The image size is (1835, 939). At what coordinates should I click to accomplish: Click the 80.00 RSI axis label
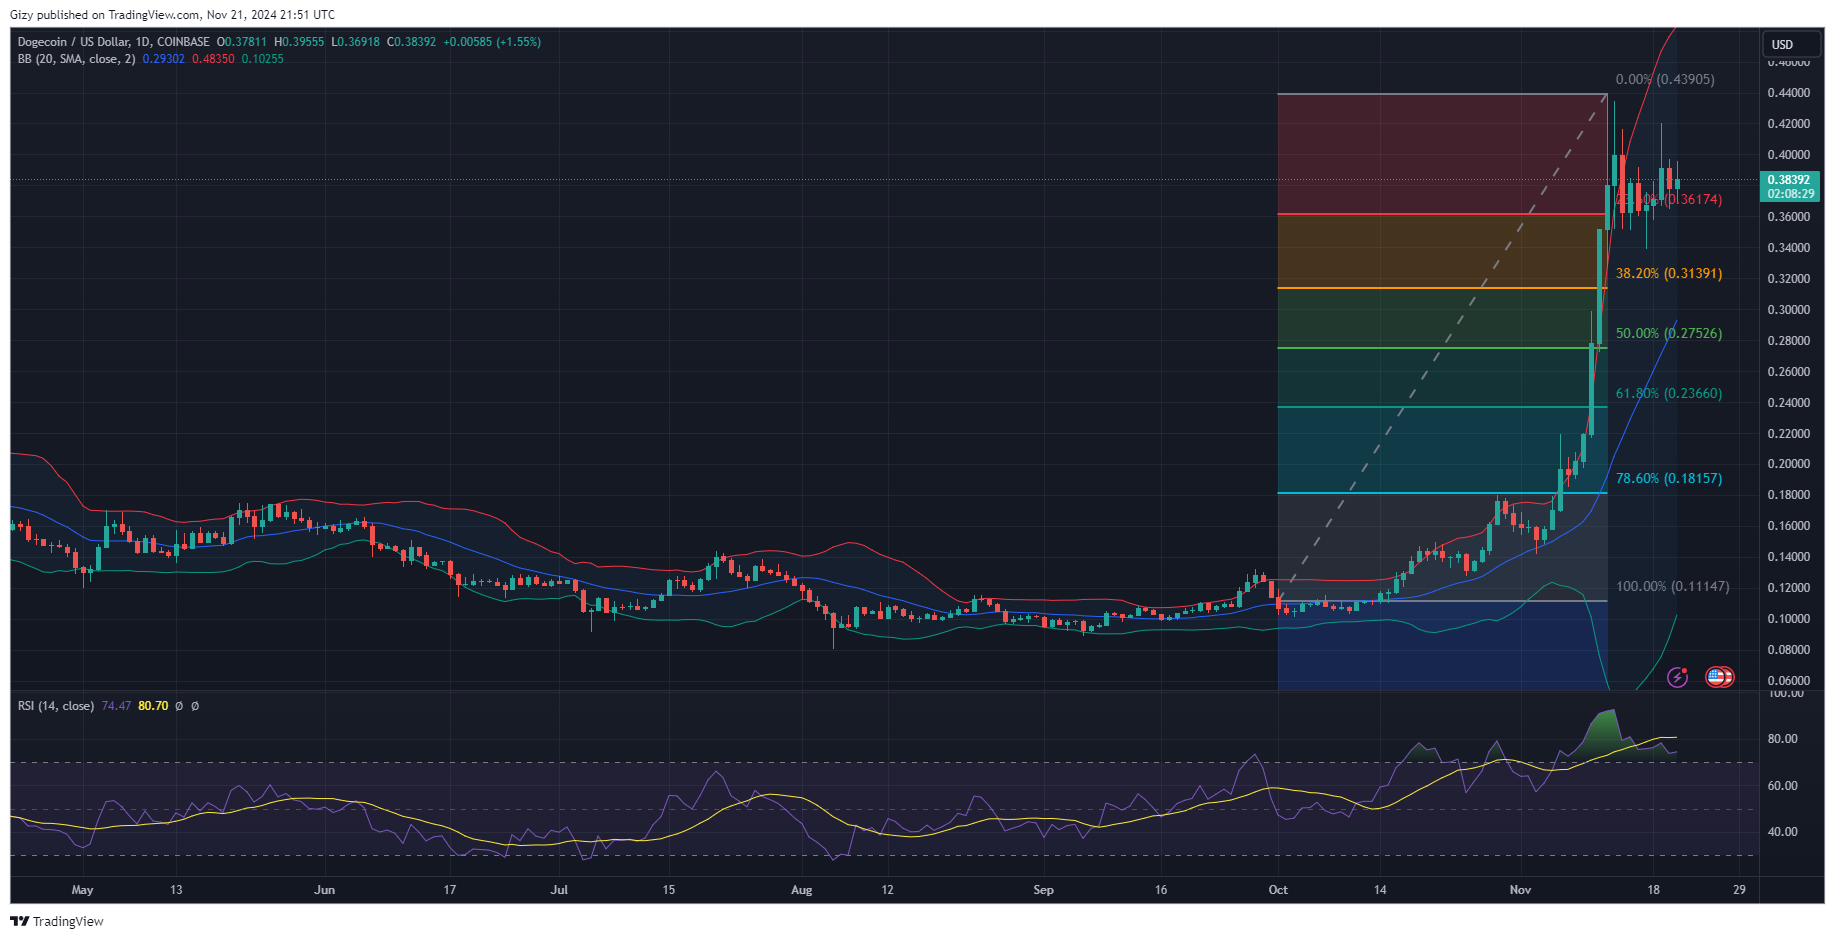(1783, 739)
